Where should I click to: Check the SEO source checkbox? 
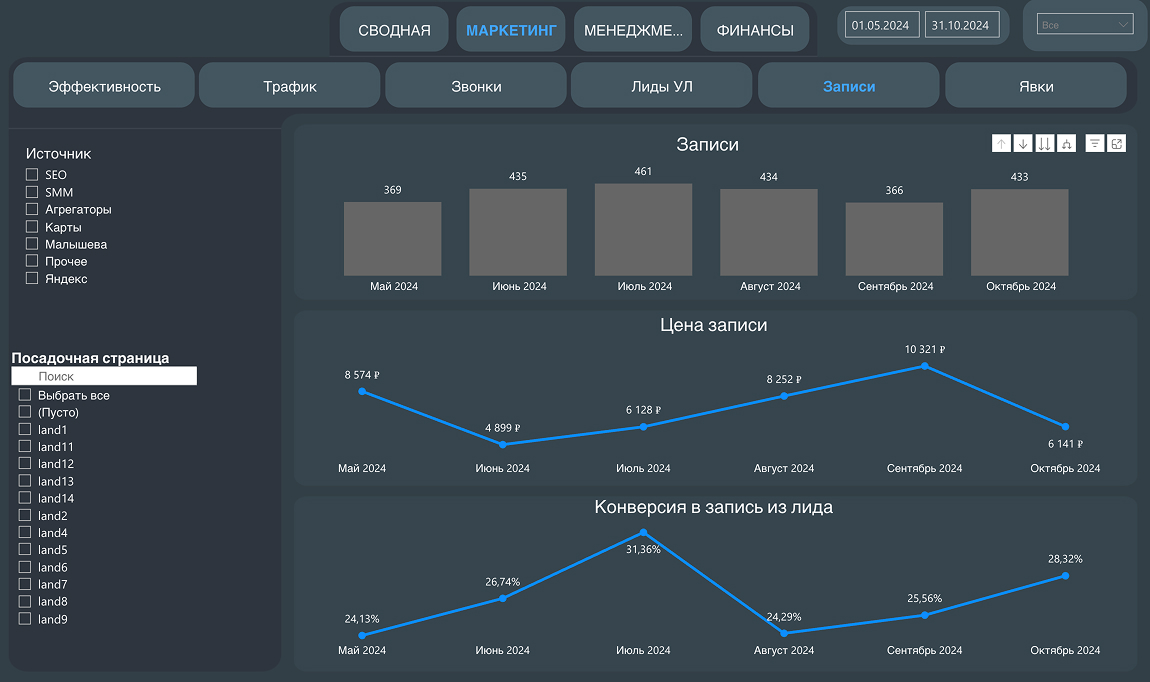[32, 175]
